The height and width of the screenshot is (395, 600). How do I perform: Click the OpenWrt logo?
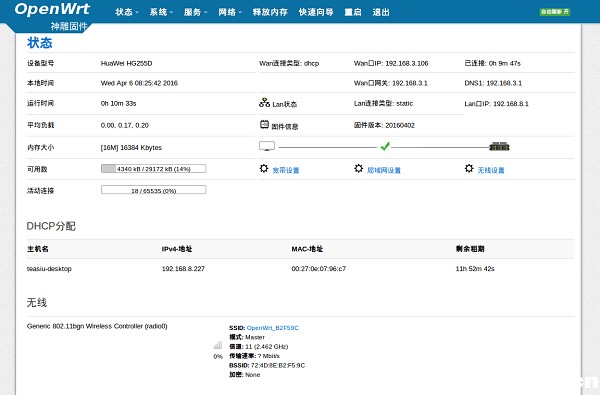click(x=52, y=9)
